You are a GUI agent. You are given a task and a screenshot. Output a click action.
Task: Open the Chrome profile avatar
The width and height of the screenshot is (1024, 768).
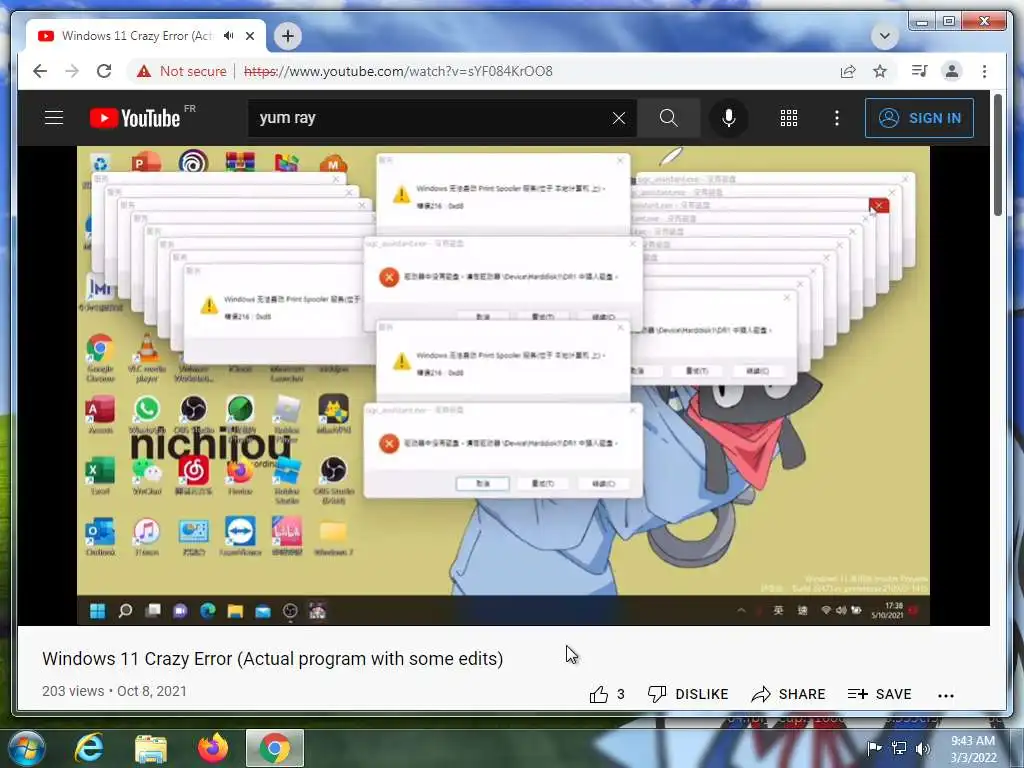point(952,71)
